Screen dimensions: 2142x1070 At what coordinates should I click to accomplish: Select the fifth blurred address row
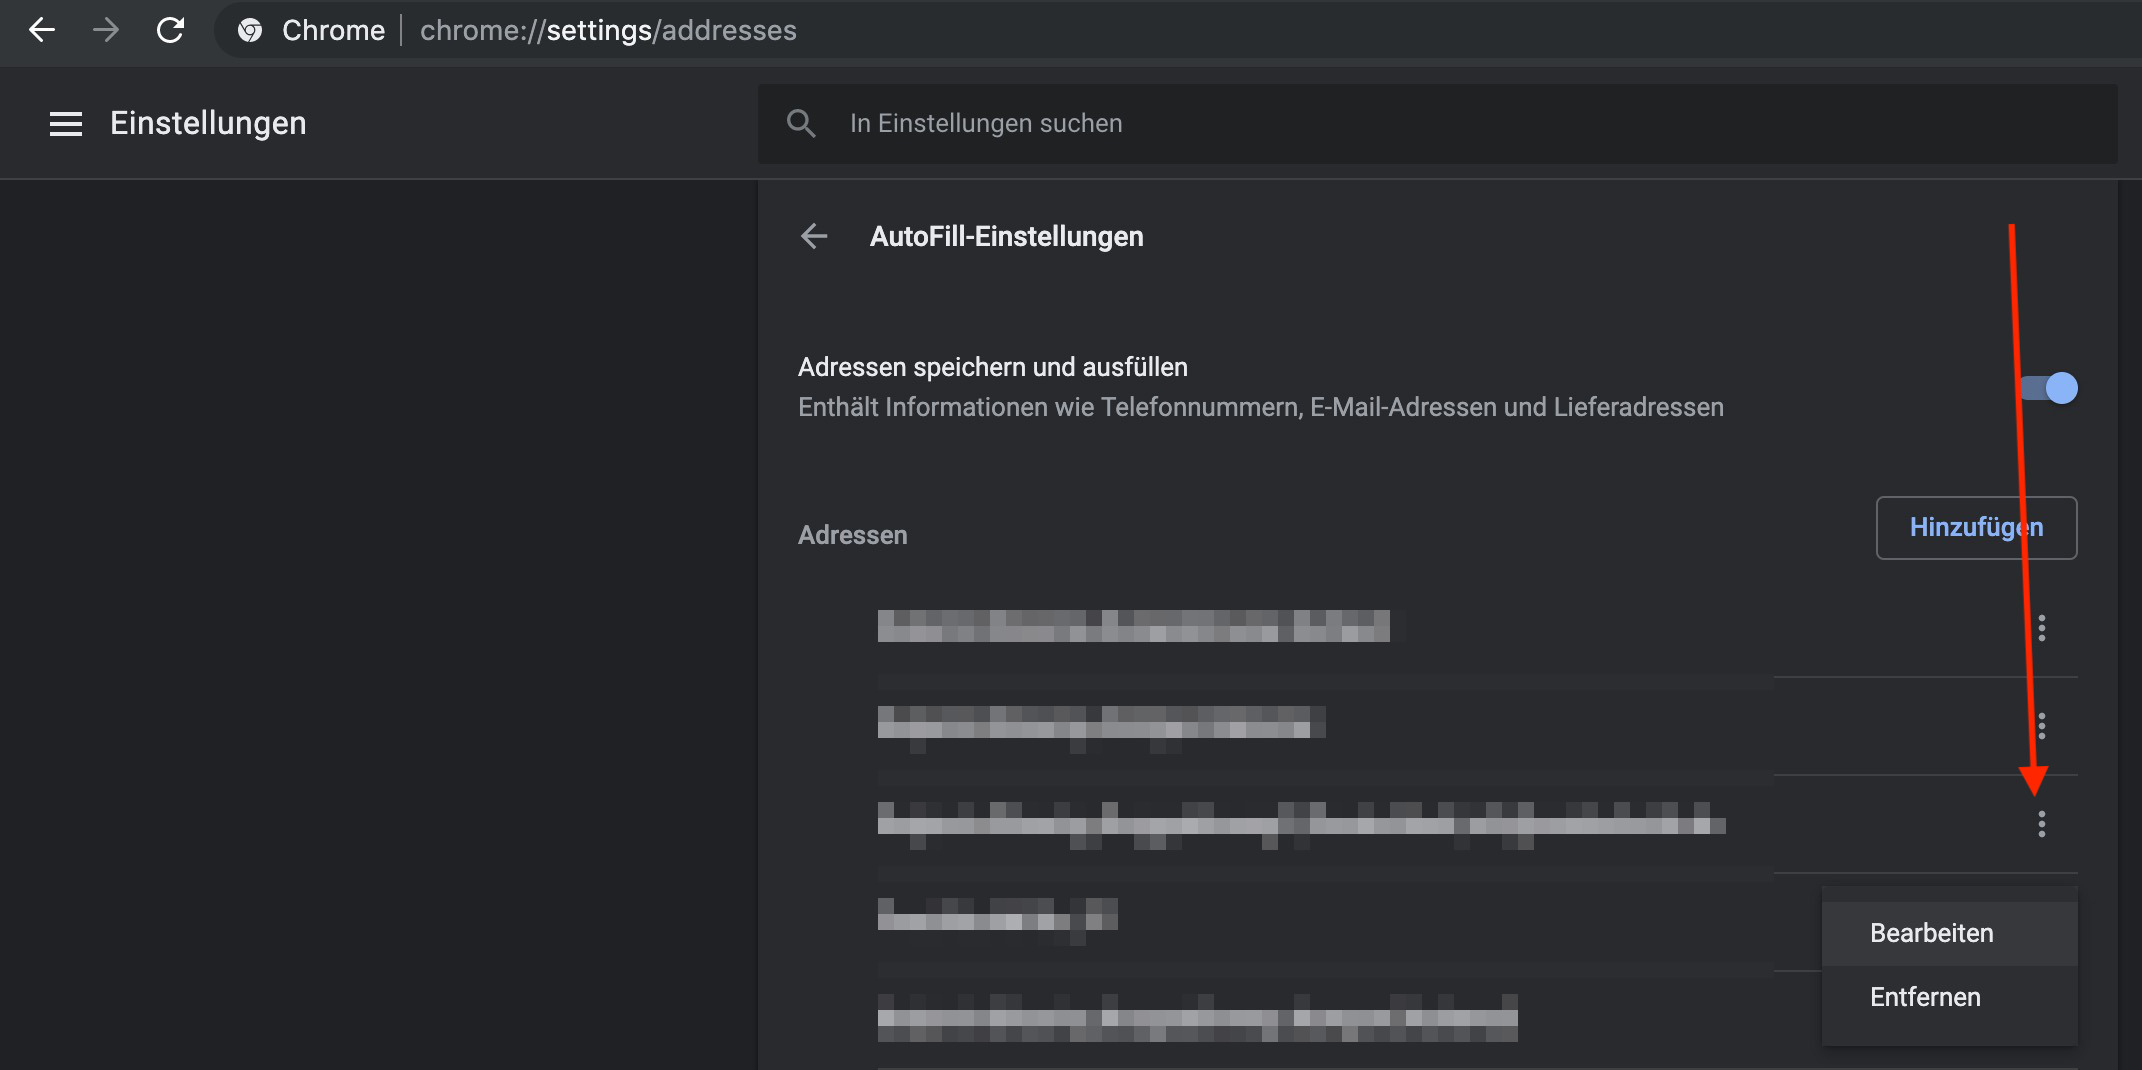[x=1197, y=1018]
